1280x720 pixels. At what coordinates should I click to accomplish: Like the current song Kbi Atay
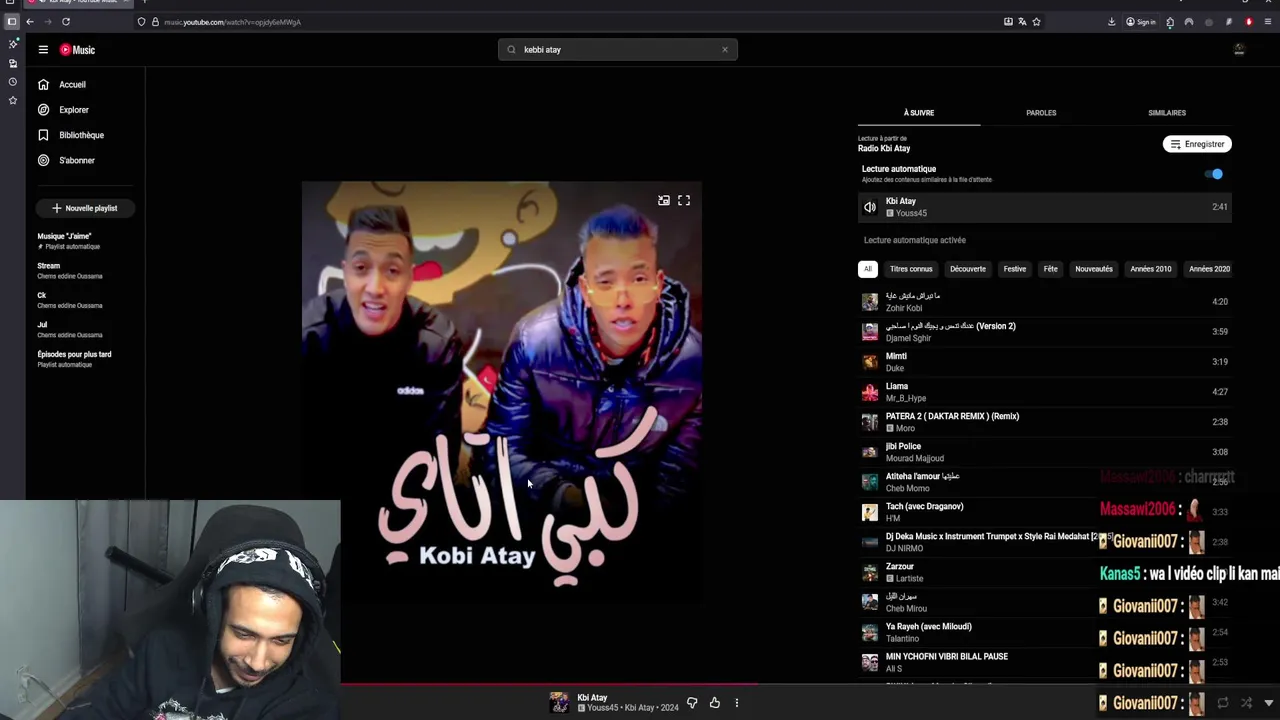coord(714,703)
